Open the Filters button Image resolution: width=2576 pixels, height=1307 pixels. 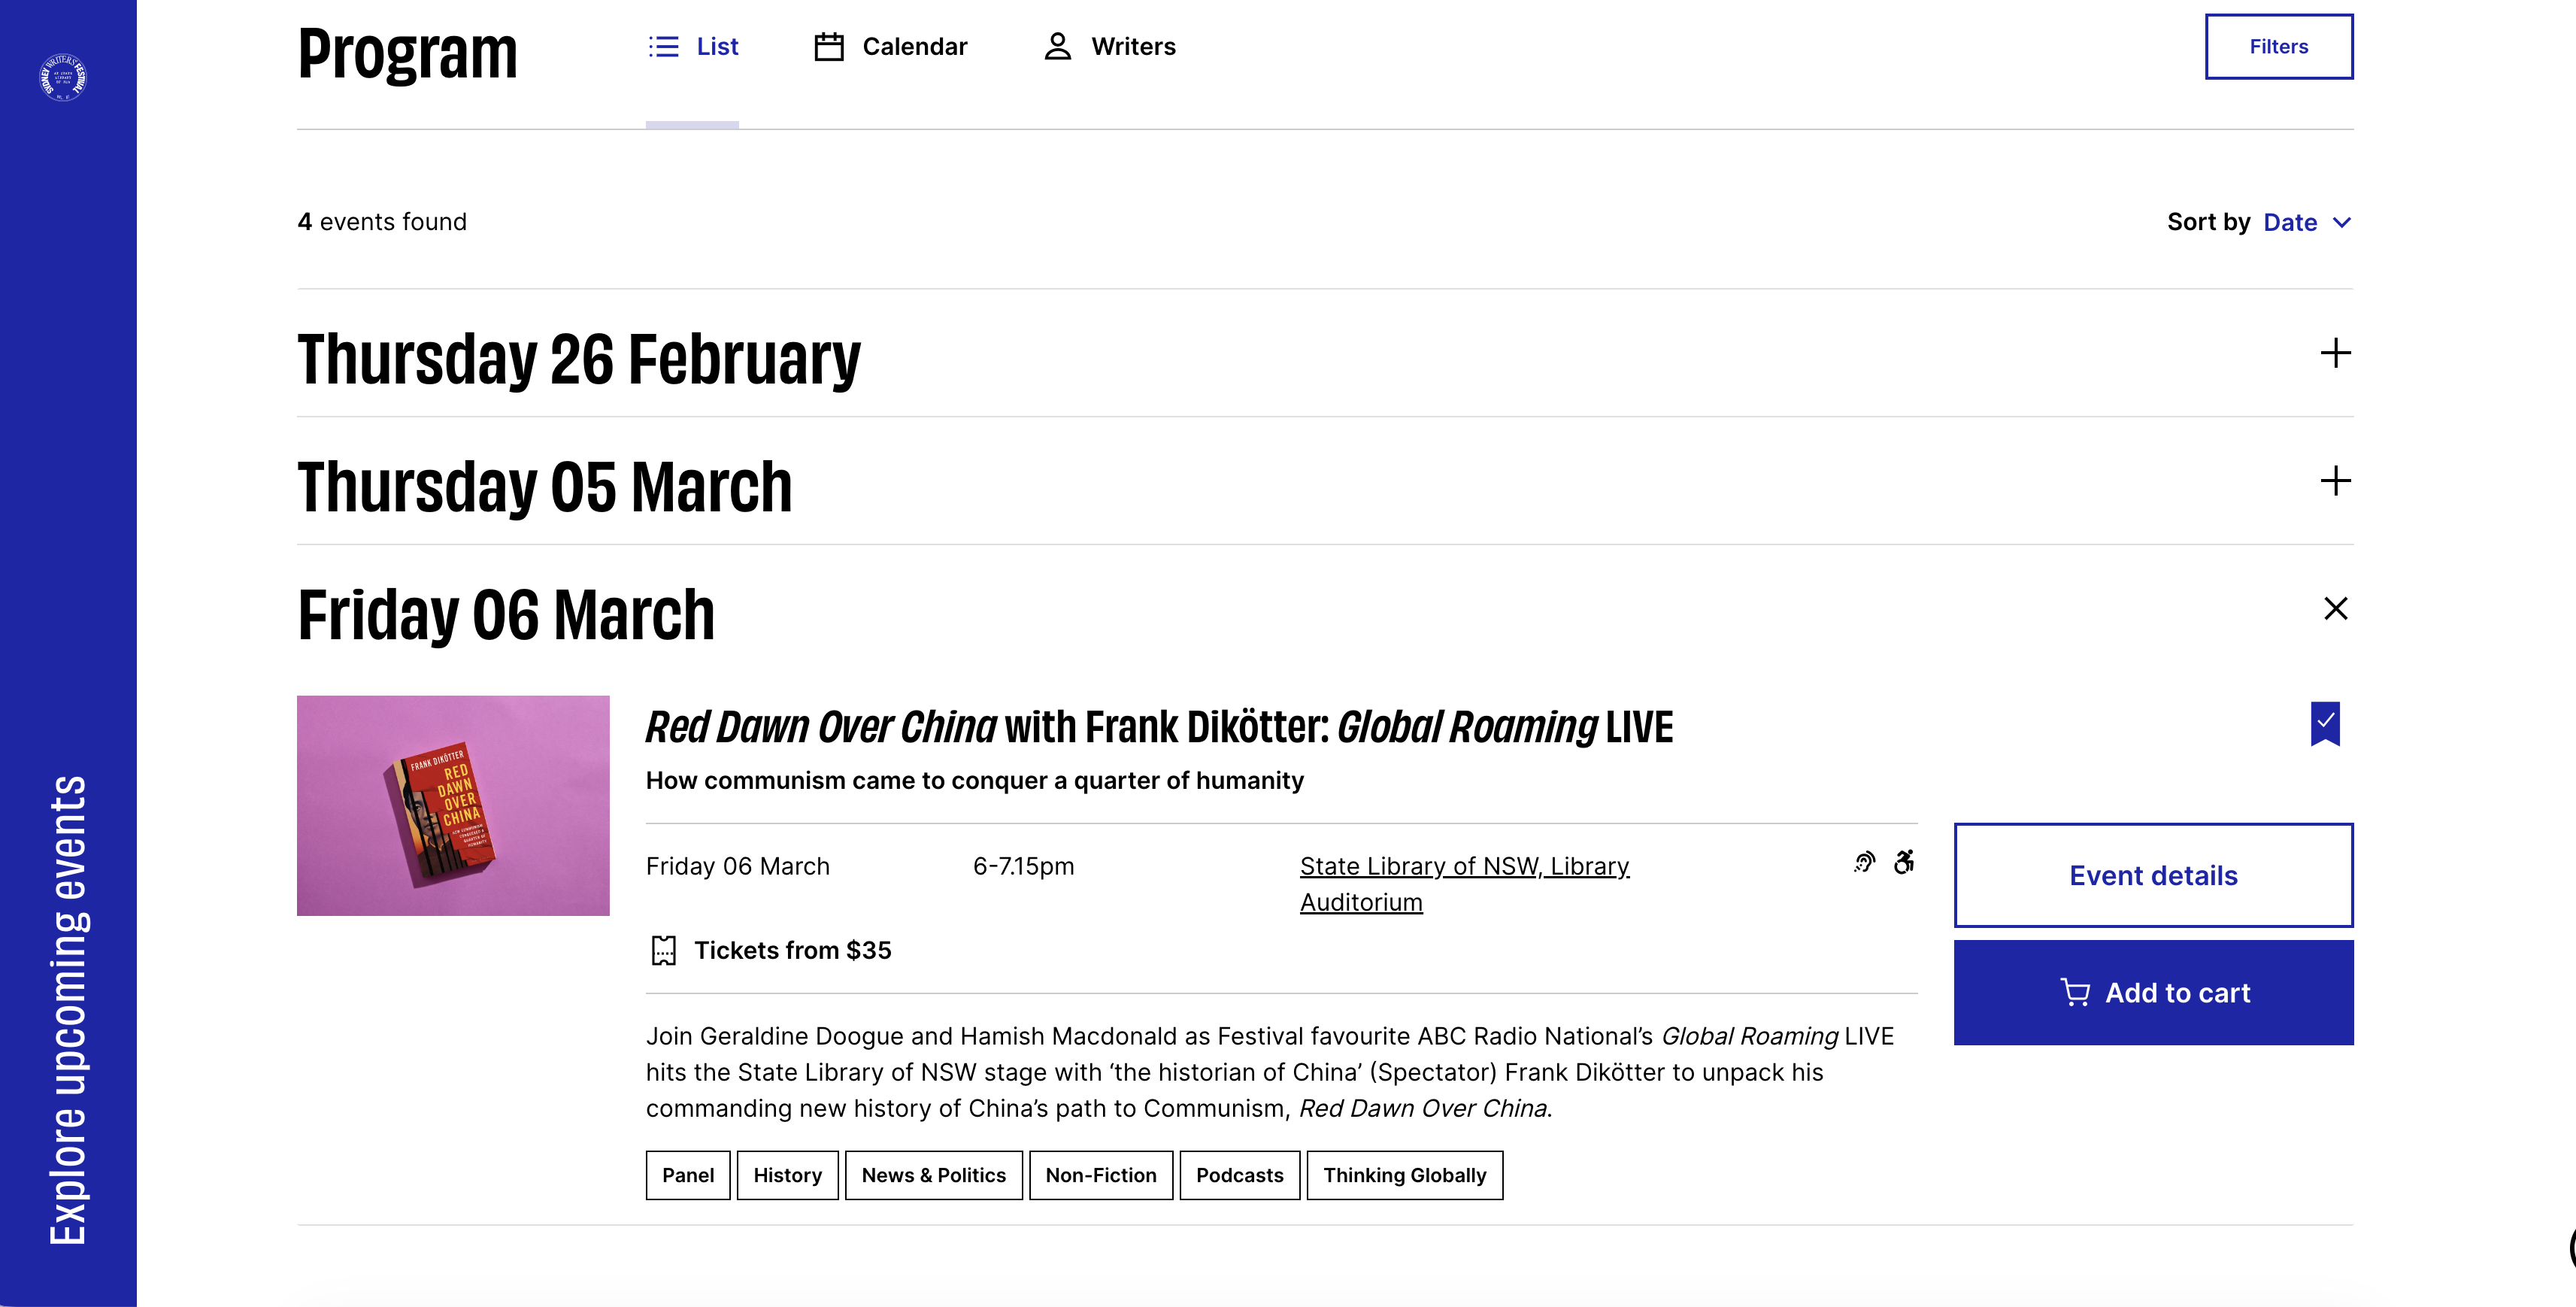click(2278, 47)
